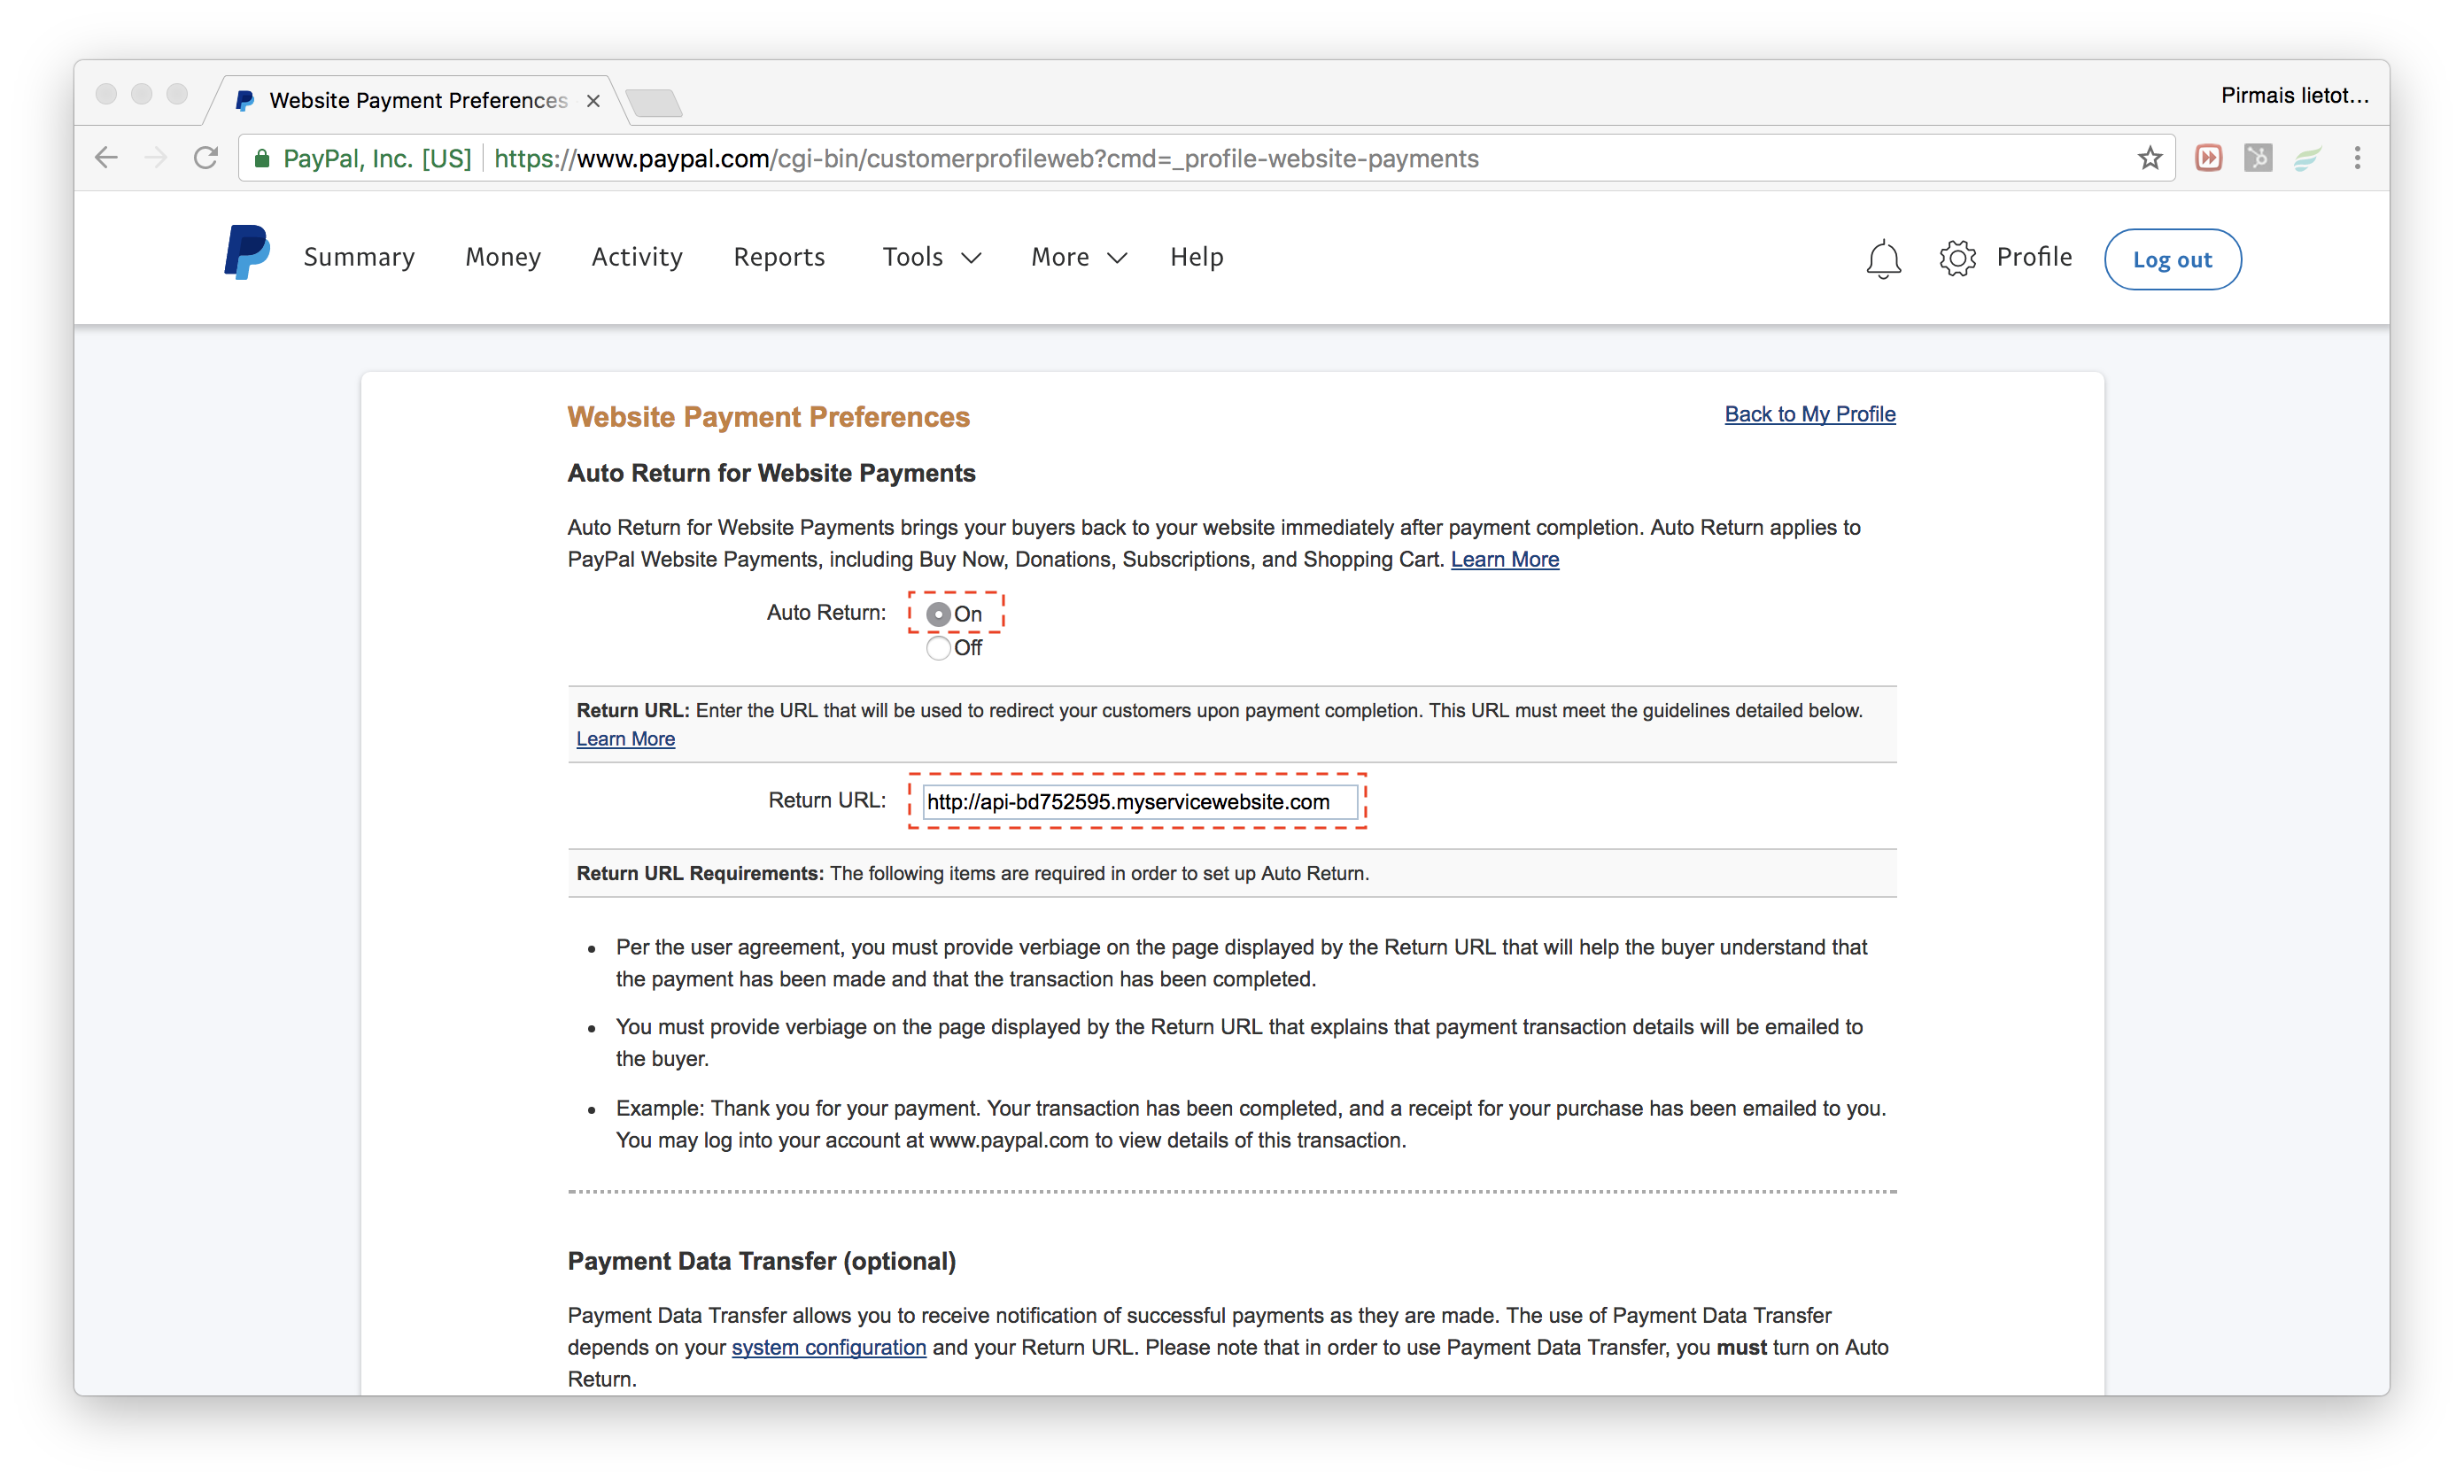Click the green secure padlock icon
The height and width of the screenshot is (1484, 2464).
point(262,158)
